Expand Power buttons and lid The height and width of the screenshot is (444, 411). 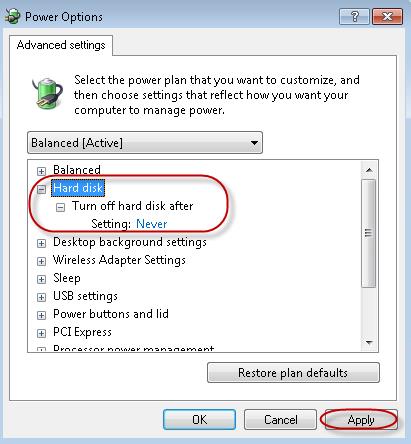[x=41, y=315]
